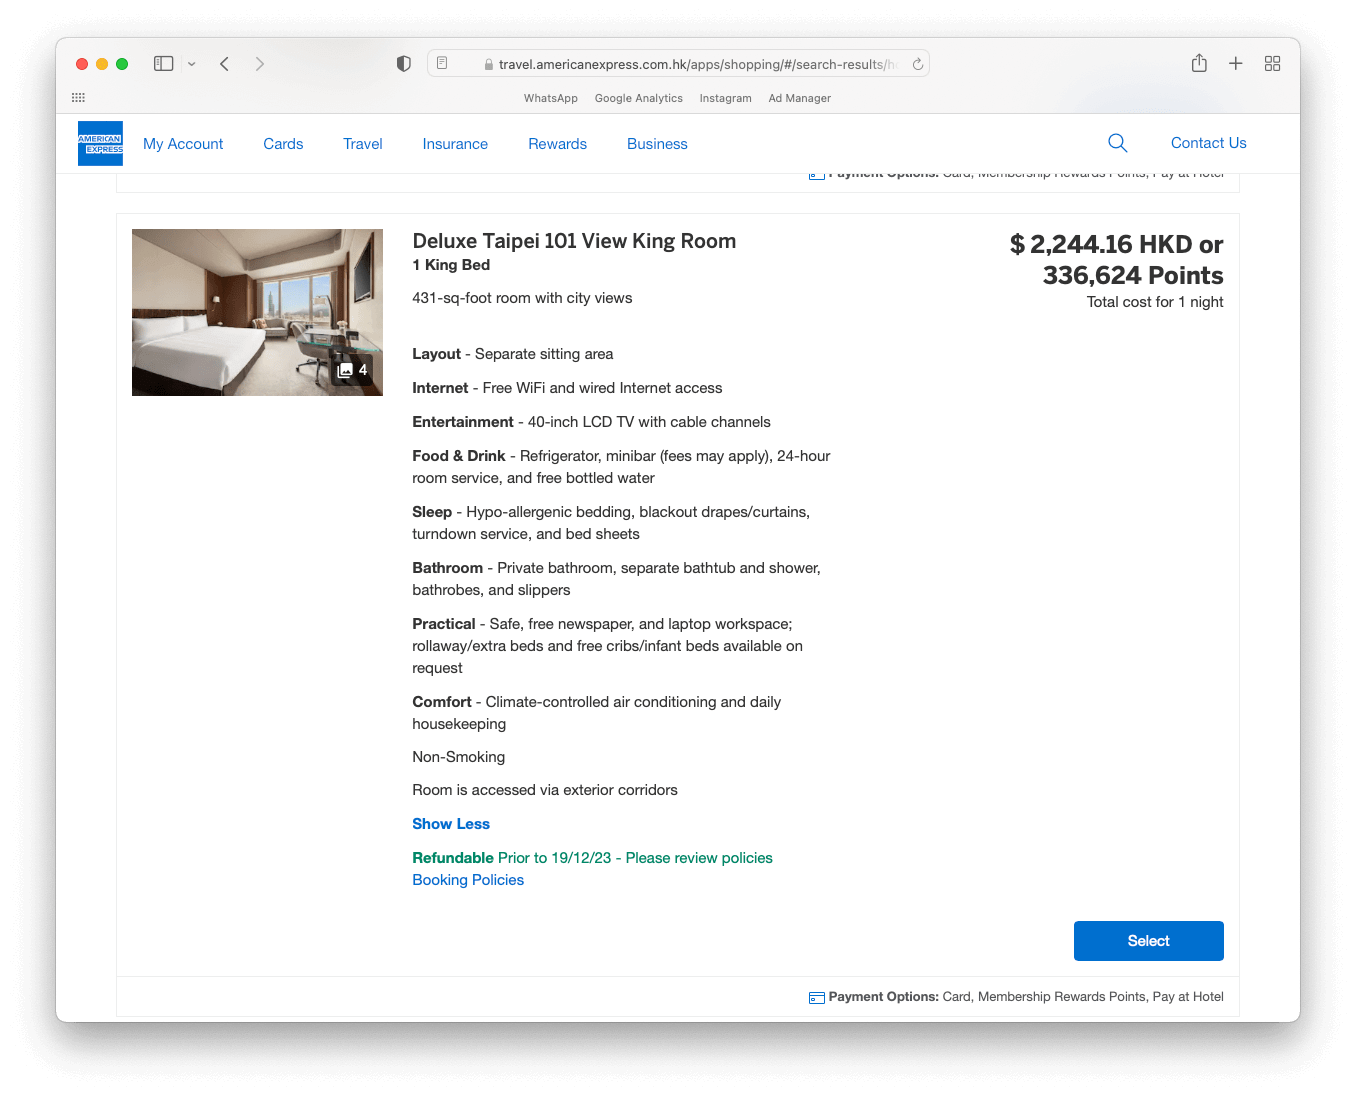This screenshot has height=1096, width=1356.
Task: Select the Deluxe Taipei 101 View King Room
Action: [x=1149, y=941]
